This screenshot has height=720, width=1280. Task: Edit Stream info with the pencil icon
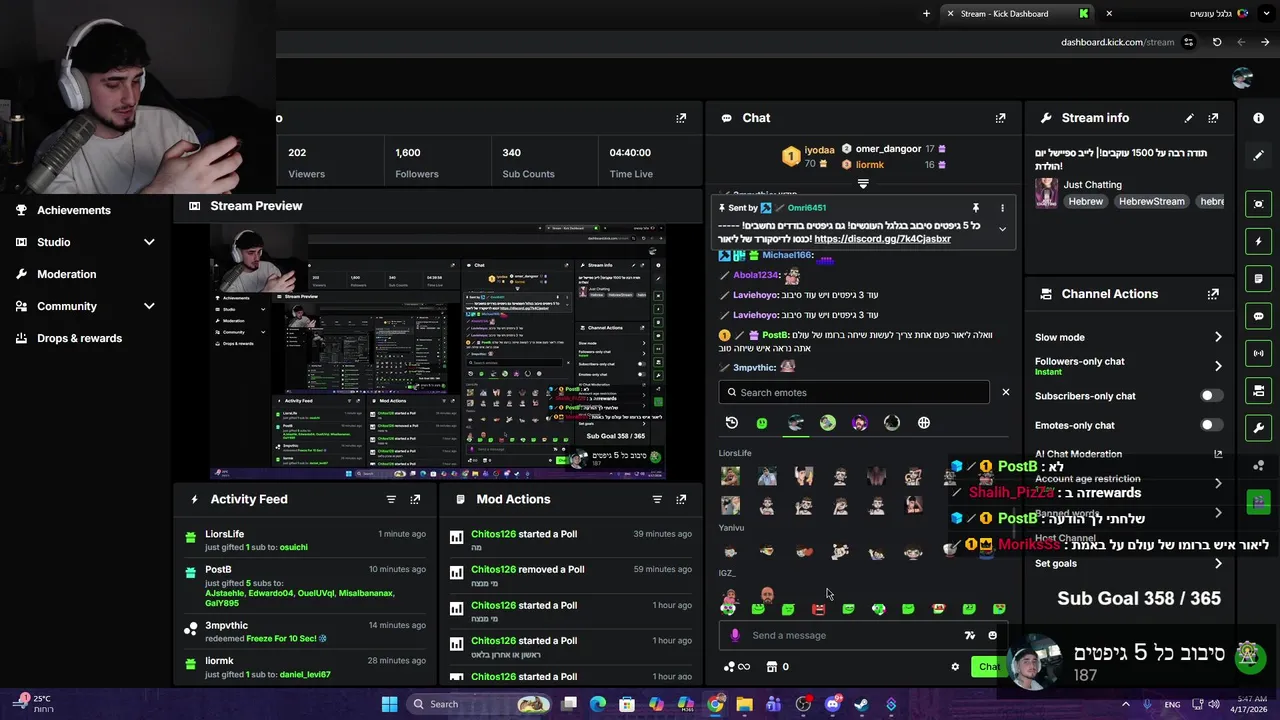1189,118
